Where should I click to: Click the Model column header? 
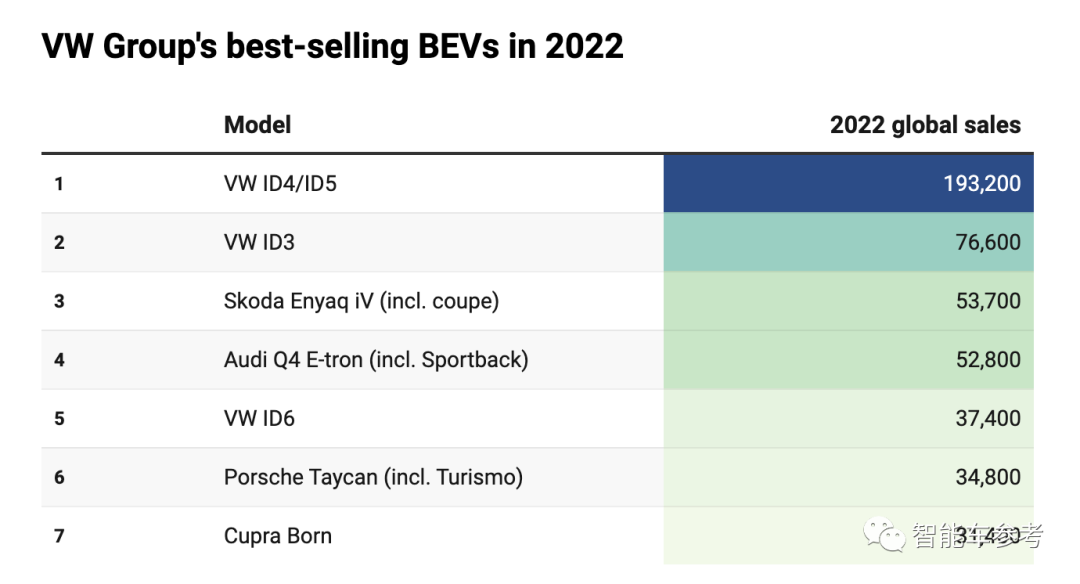click(x=257, y=125)
